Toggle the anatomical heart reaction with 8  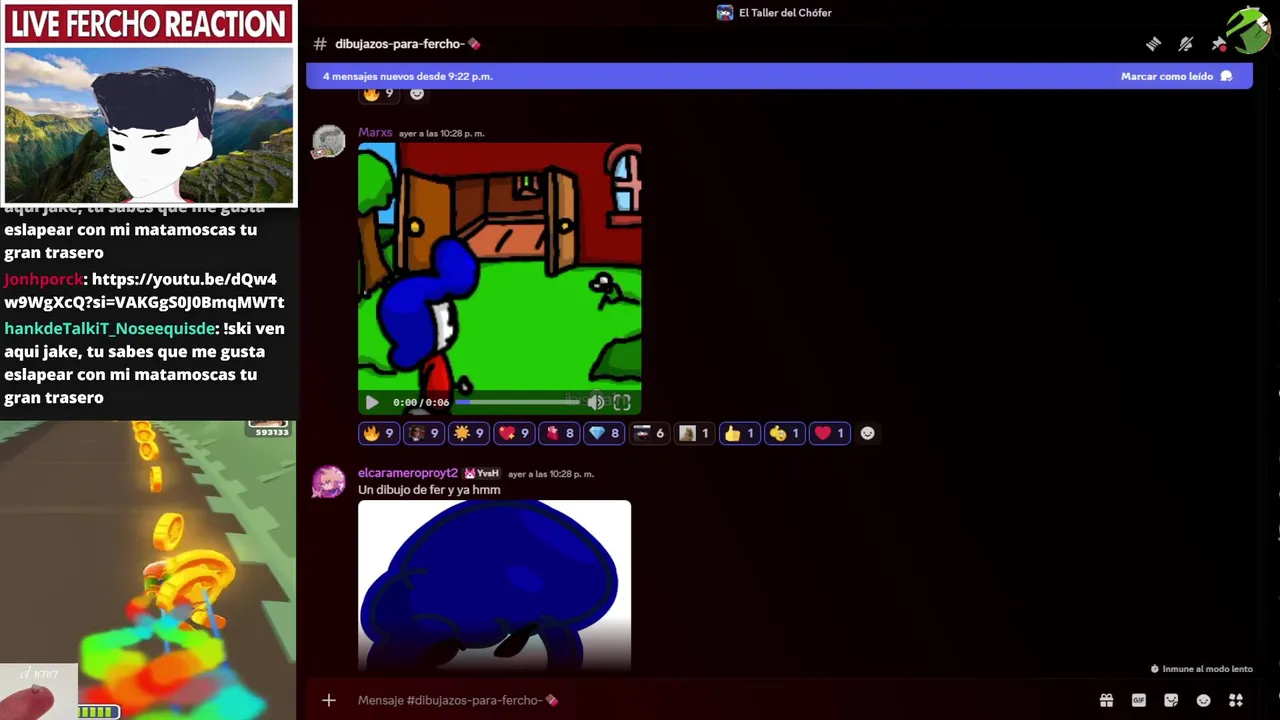point(559,433)
